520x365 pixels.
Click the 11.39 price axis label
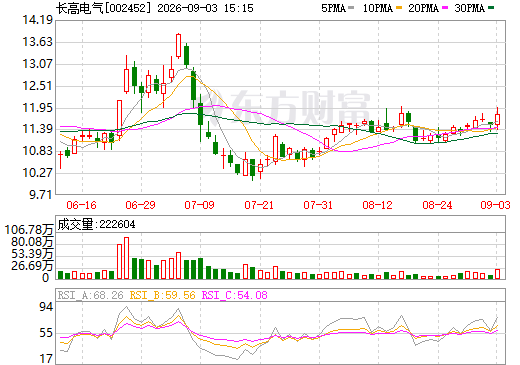pyautogui.click(x=38, y=129)
